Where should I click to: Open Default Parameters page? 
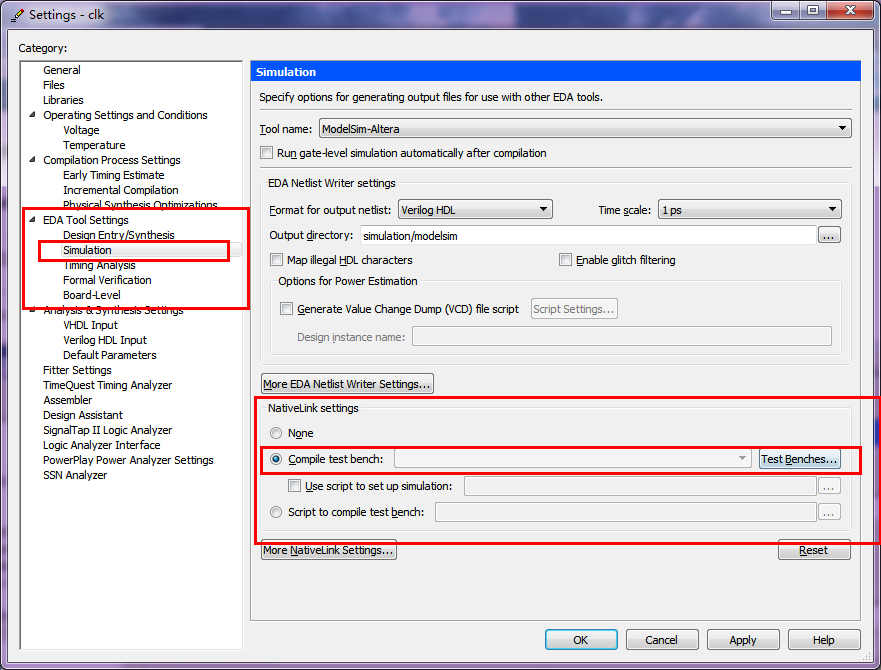pos(110,355)
